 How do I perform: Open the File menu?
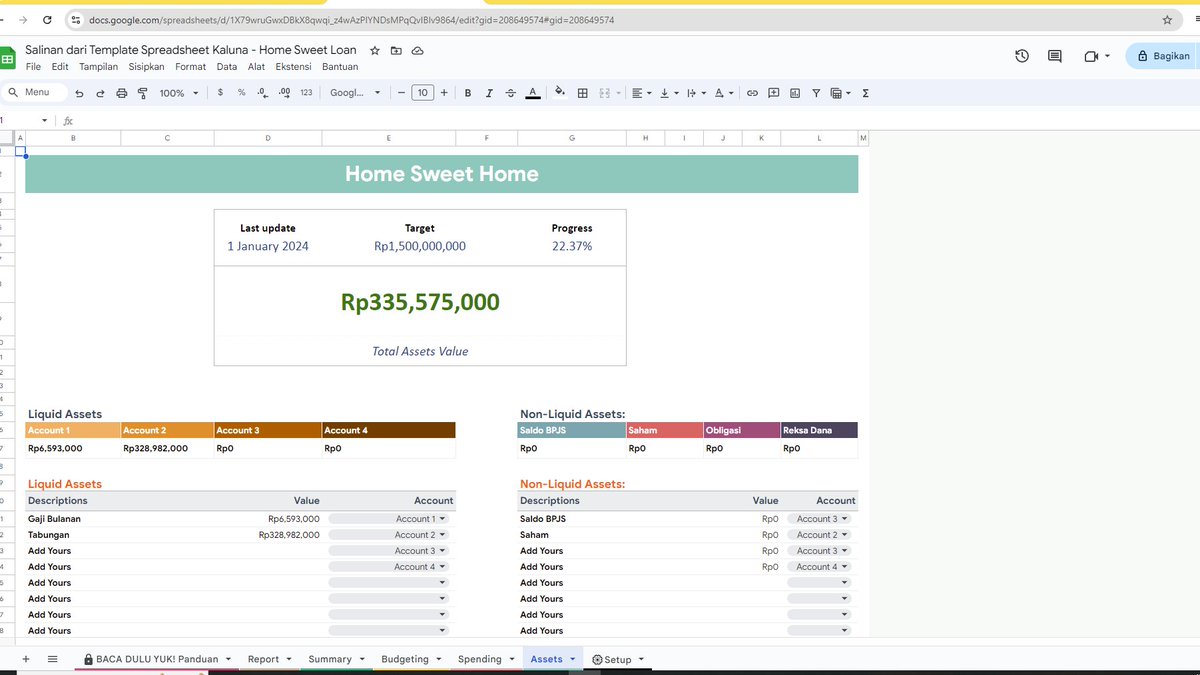pos(33,67)
